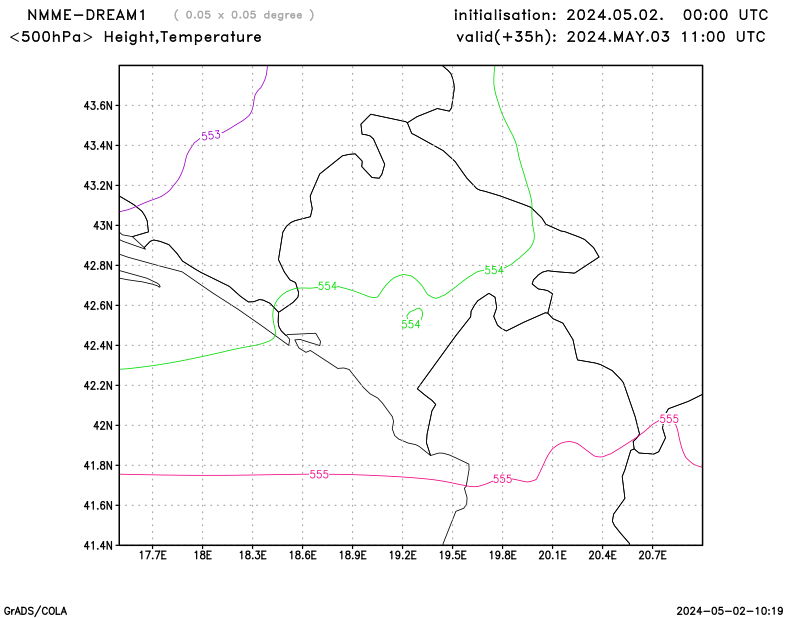Click the 19.2E longitude axis label
The height and width of the screenshot is (618, 800).
pyautogui.click(x=403, y=555)
